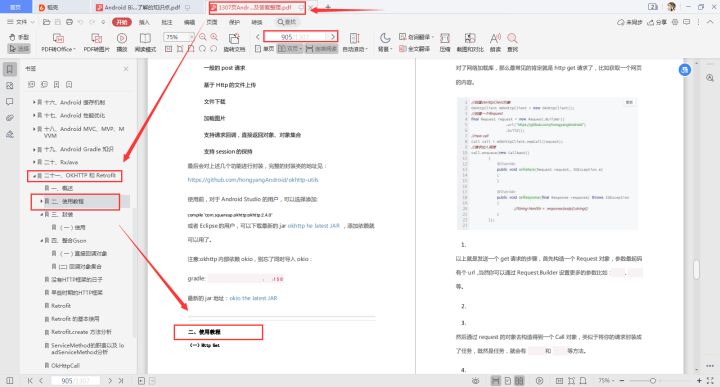Open the compress (压缩) tool
This screenshot has height=387, width=720.
(445, 43)
